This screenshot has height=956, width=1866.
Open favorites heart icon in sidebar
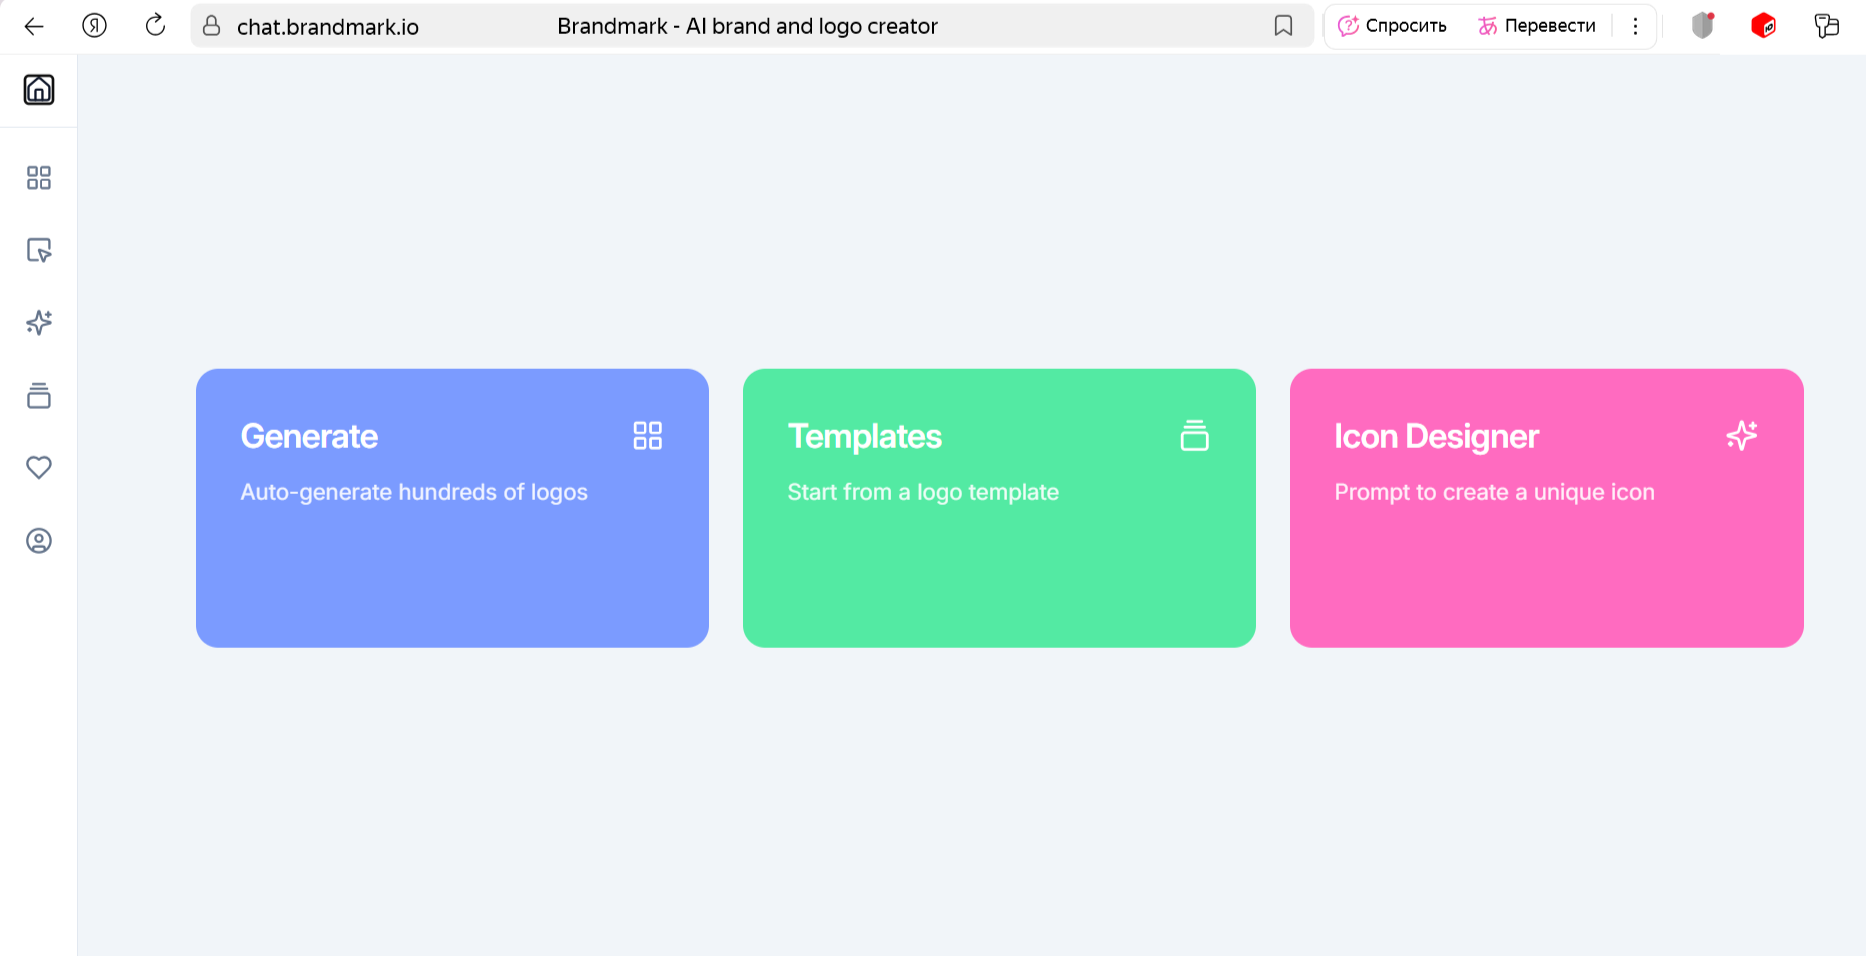39,467
